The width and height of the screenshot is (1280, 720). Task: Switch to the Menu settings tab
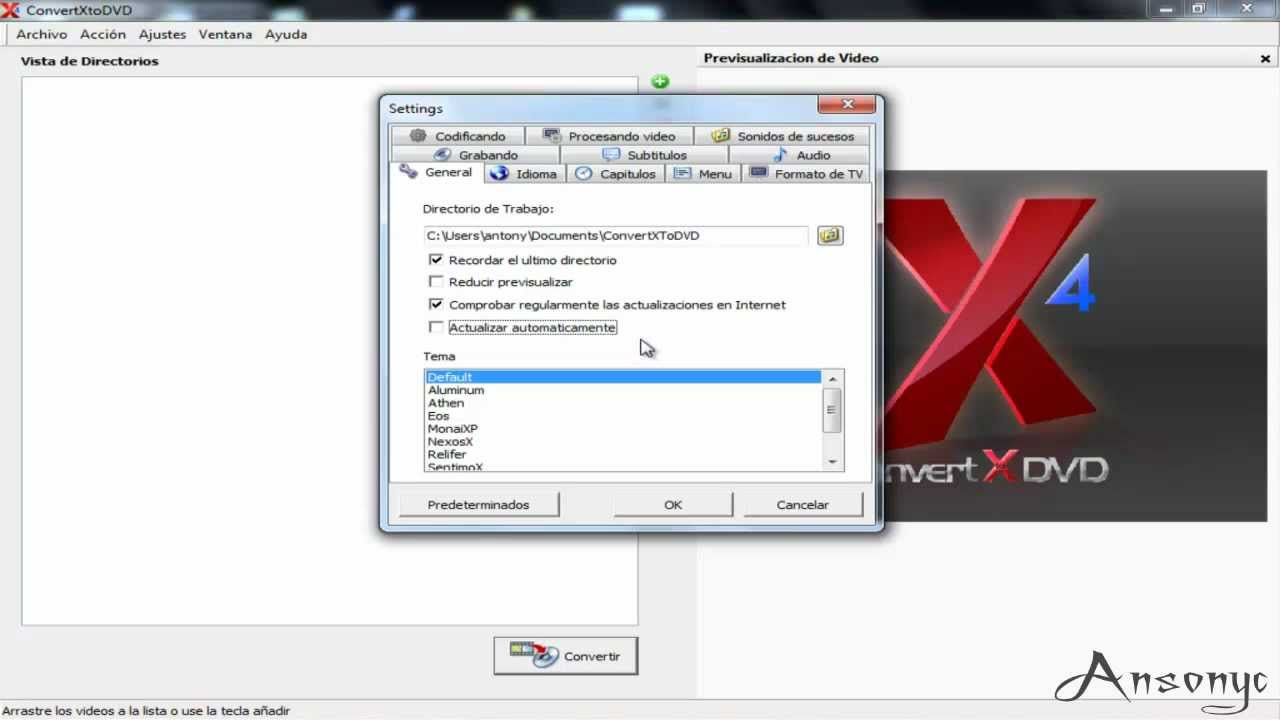pyautogui.click(x=703, y=173)
